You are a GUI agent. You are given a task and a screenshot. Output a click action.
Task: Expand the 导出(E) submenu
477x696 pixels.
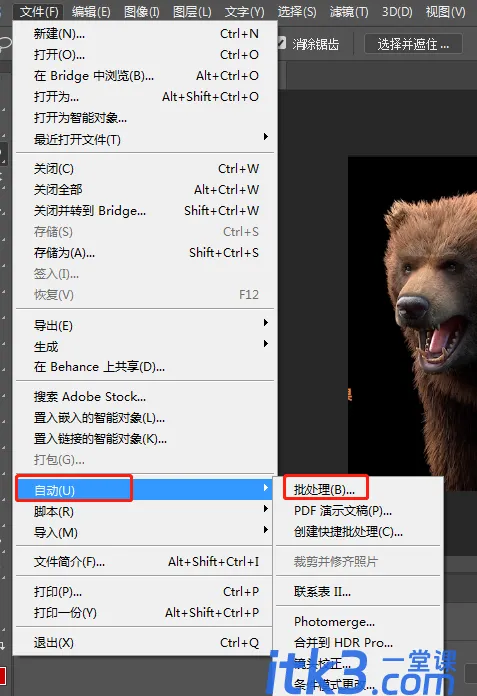coord(146,325)
